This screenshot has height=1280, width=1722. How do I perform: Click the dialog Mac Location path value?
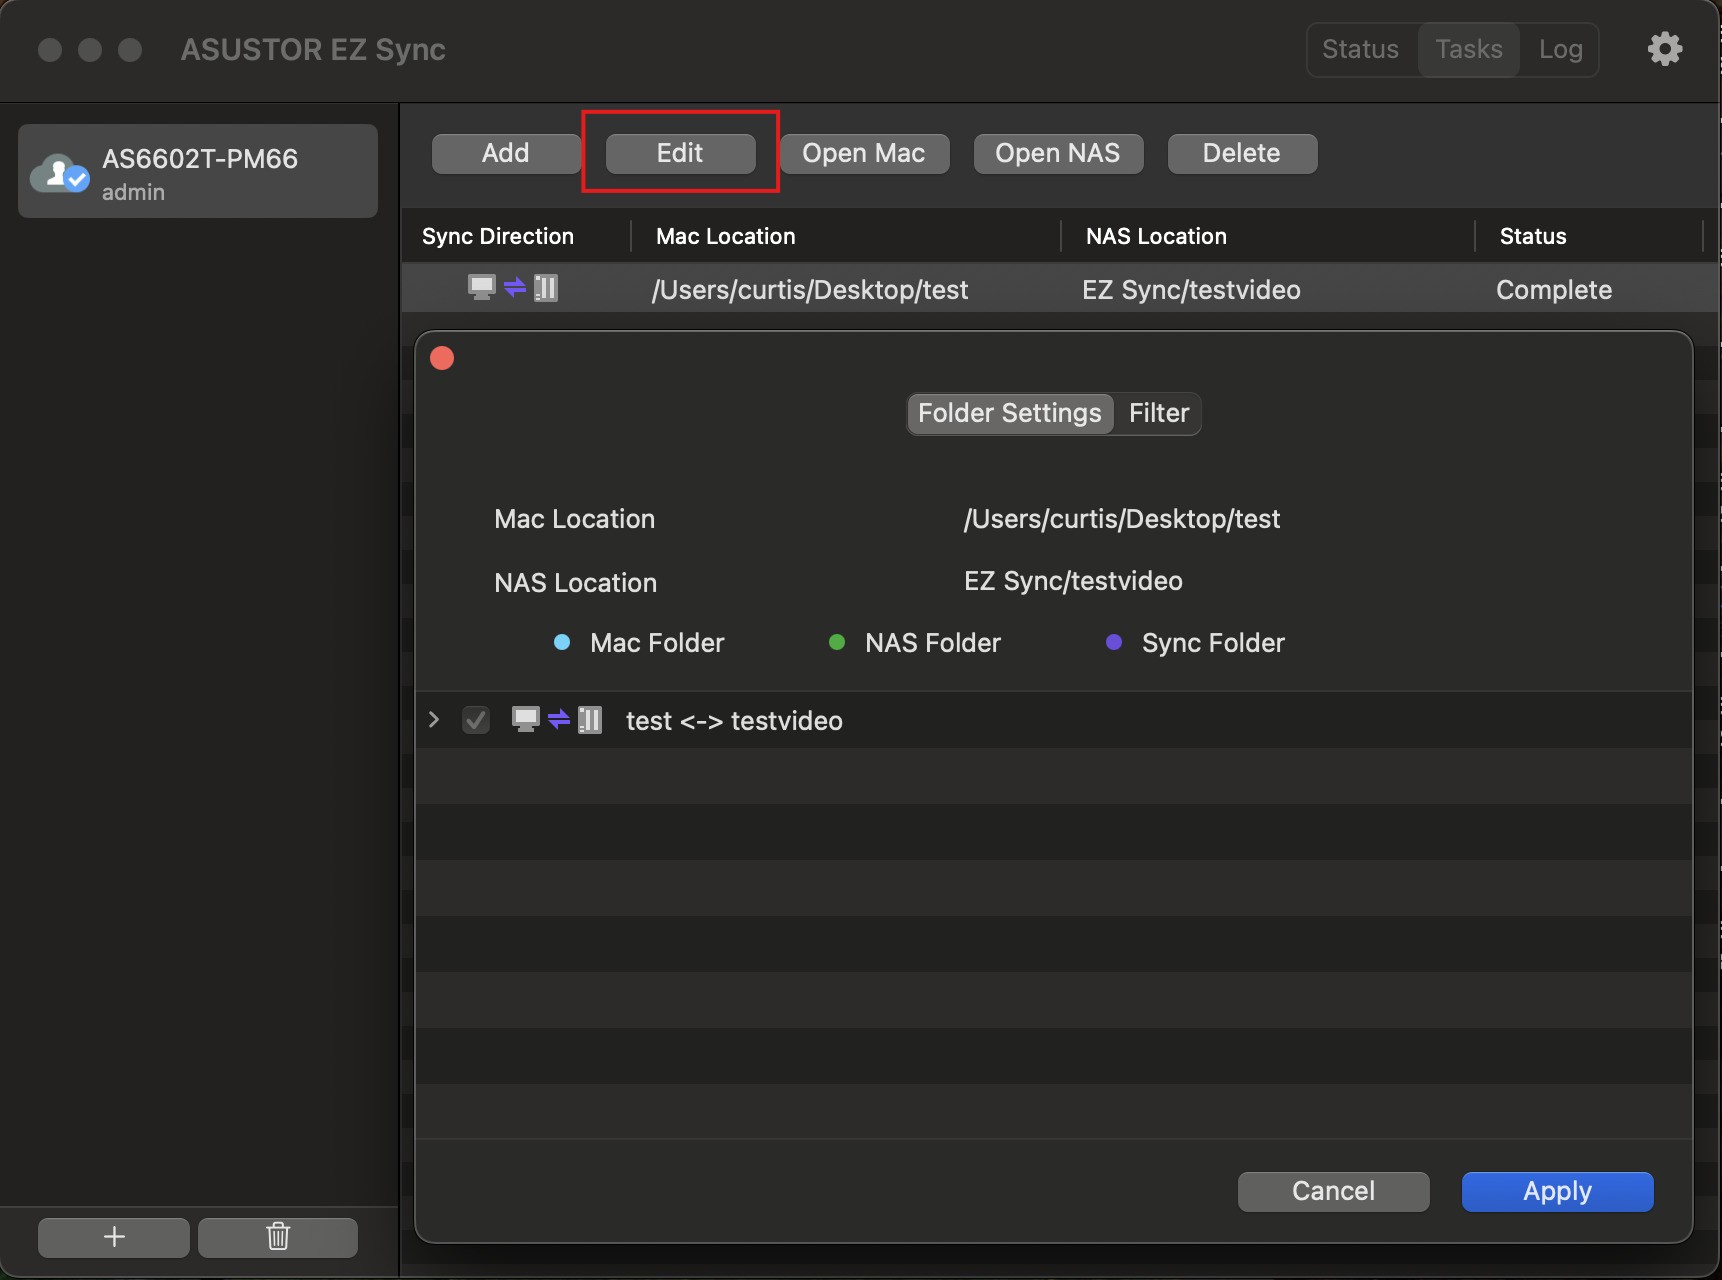1122,519
